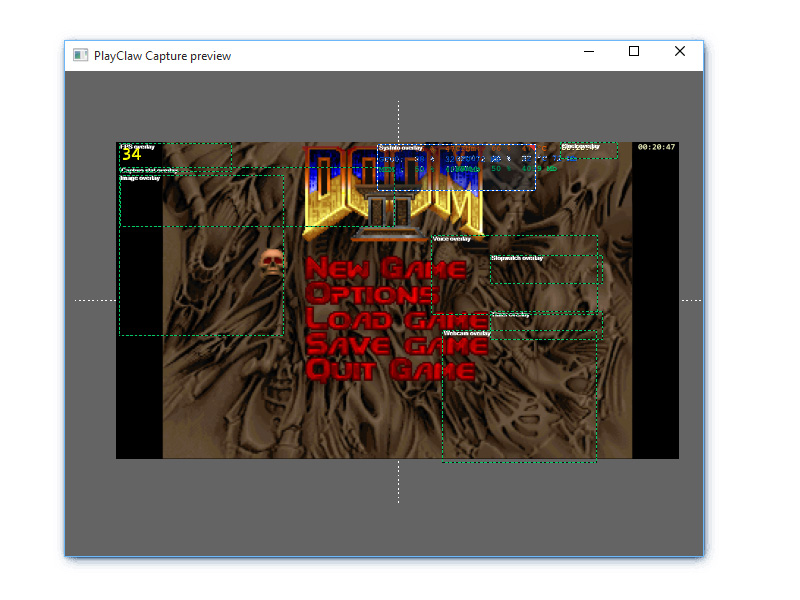This screenshot has height=600, width=800.
Task: Click Load Game menu entry
Action: point(380,320)
